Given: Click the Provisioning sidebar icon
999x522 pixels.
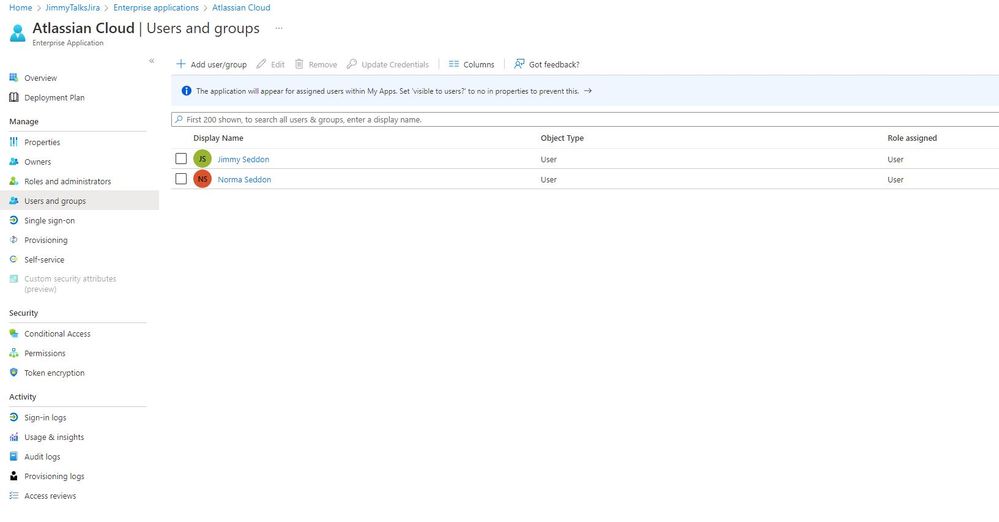Looking at the screenshot, I should [x=13, y=240].
